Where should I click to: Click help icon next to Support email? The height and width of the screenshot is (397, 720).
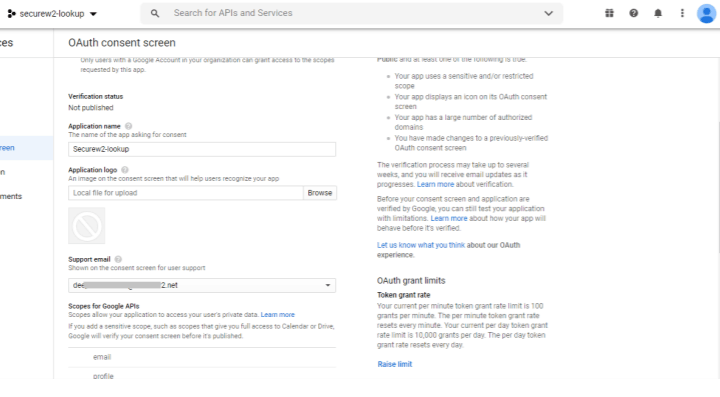tap(118, 259)
